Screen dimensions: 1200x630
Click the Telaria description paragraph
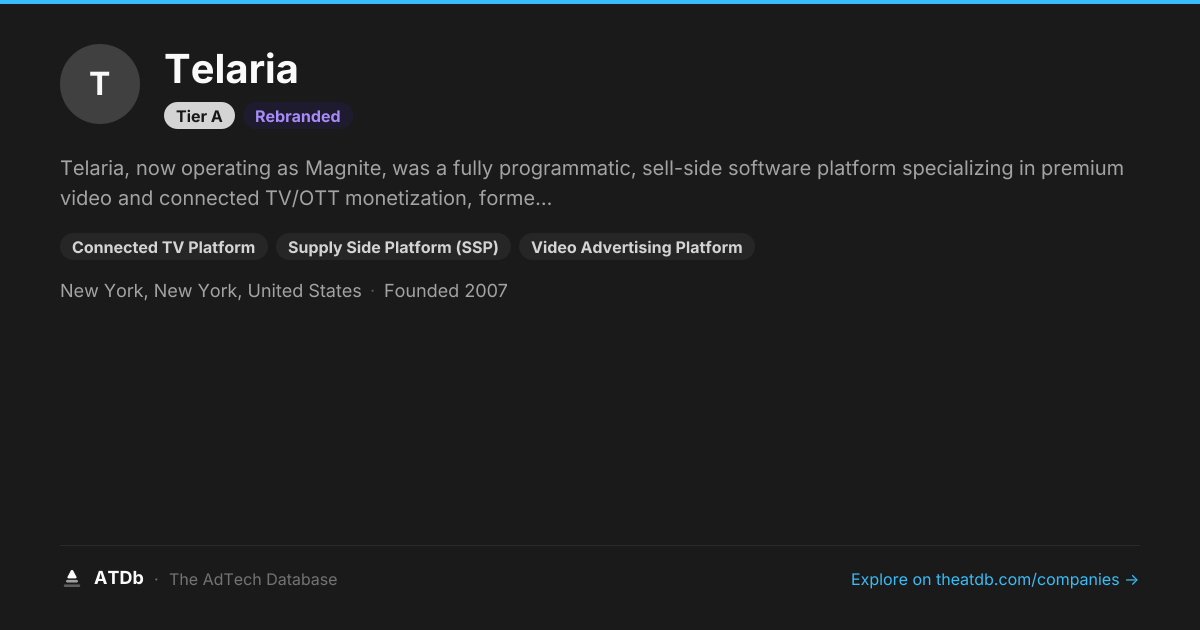coord(592,183)
